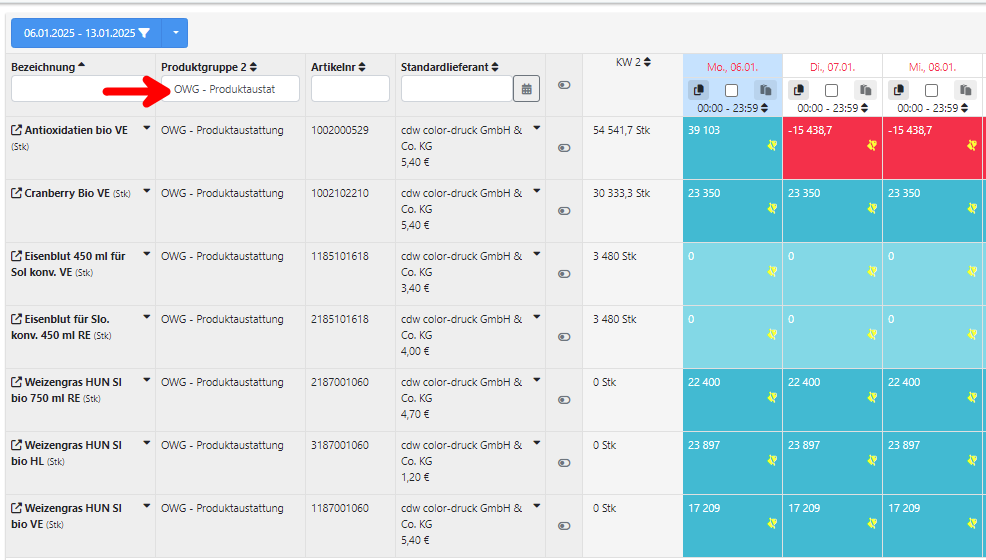Image resolution: width=986 pixels, height=560 pixels.
Task: Tick the checkbox under Mo., 06.01.
Action: tap(731, 90)
